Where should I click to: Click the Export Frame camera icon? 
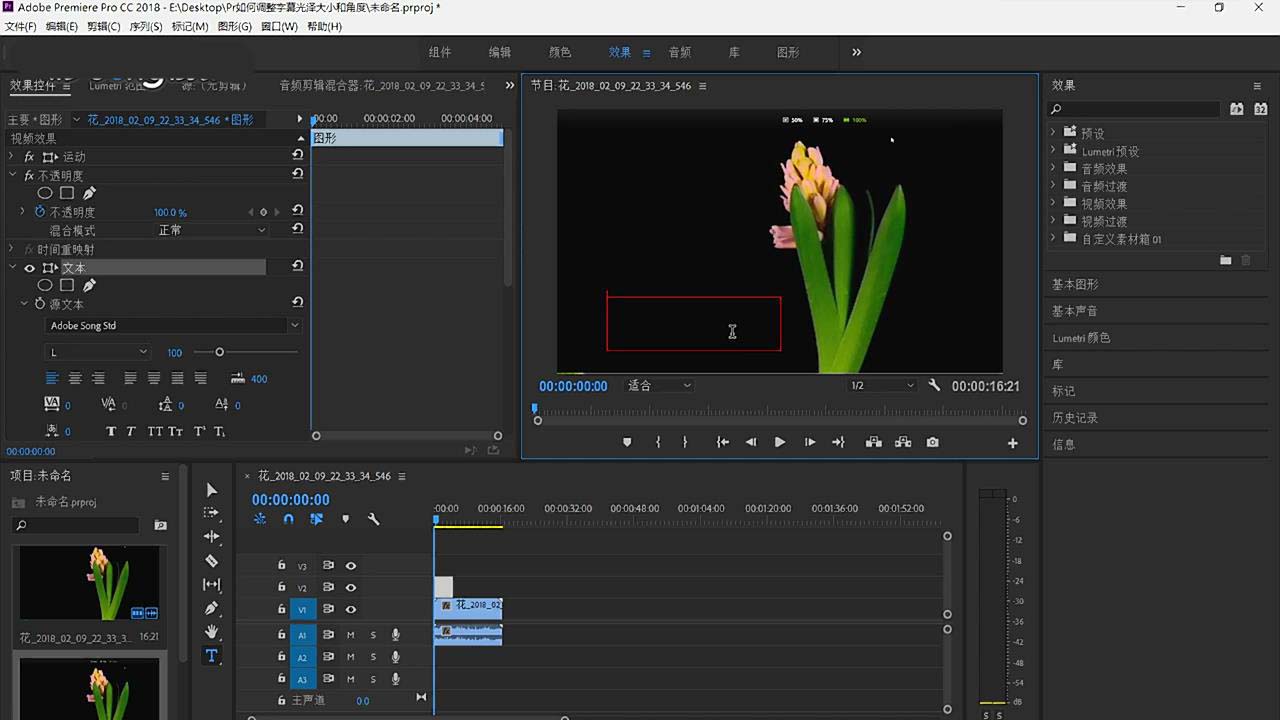[932, 441]
